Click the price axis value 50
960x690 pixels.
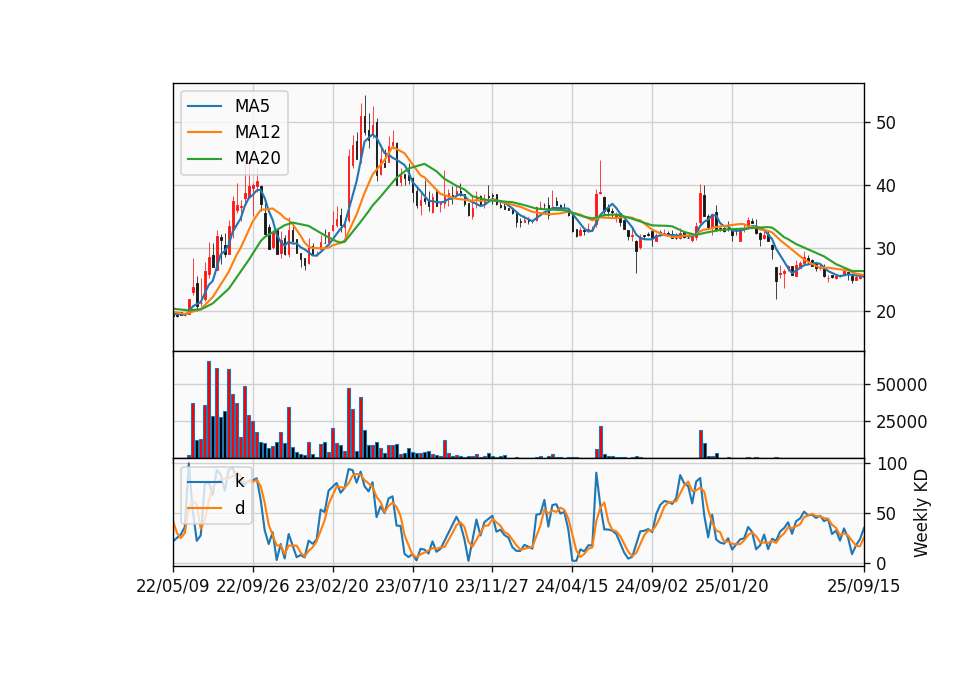(x=885, y=123)
